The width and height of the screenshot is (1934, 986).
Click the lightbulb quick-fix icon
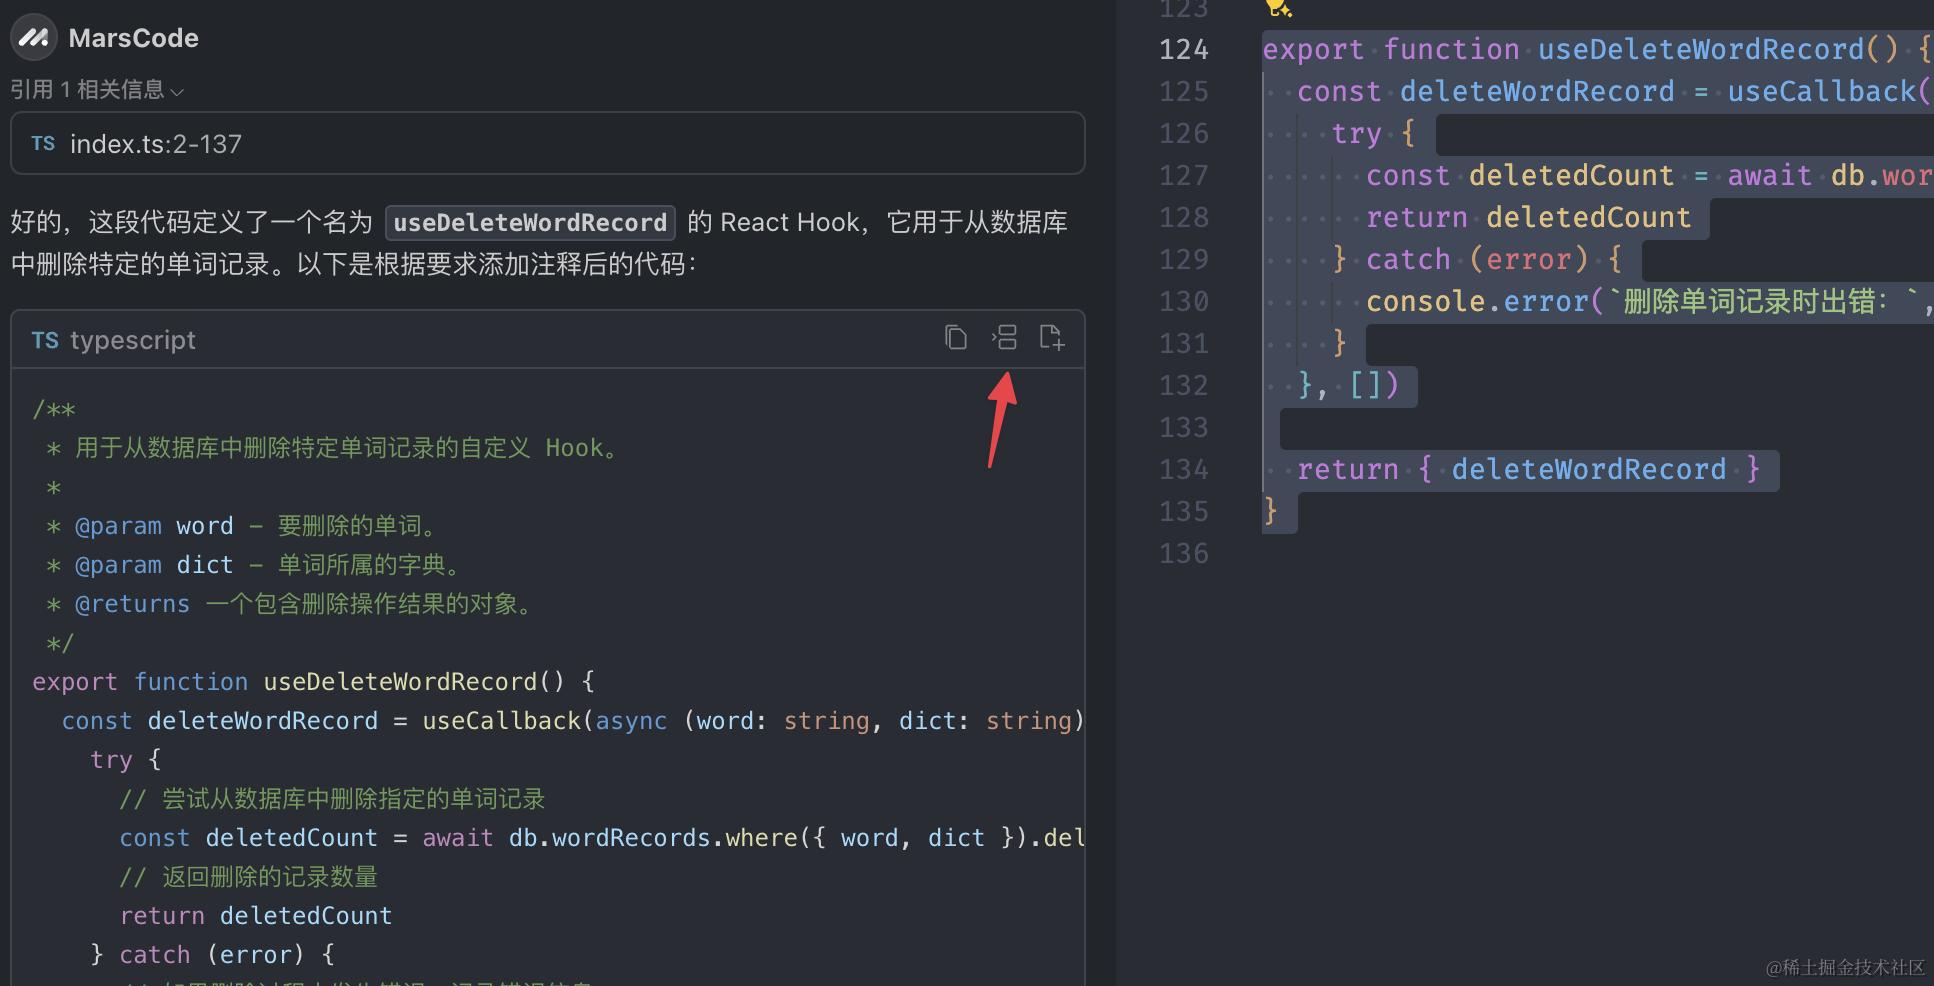(1277, 7)
